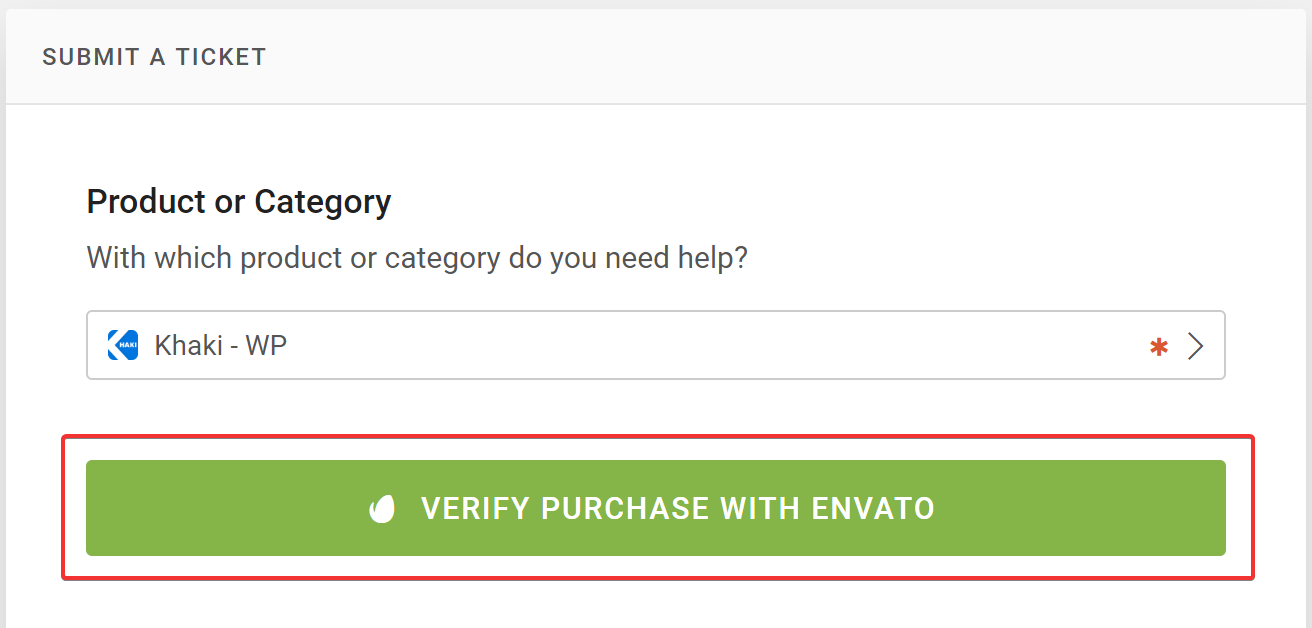
Task: Select the 'Khaki - WP' selected product text
Action: pos(220,346)
